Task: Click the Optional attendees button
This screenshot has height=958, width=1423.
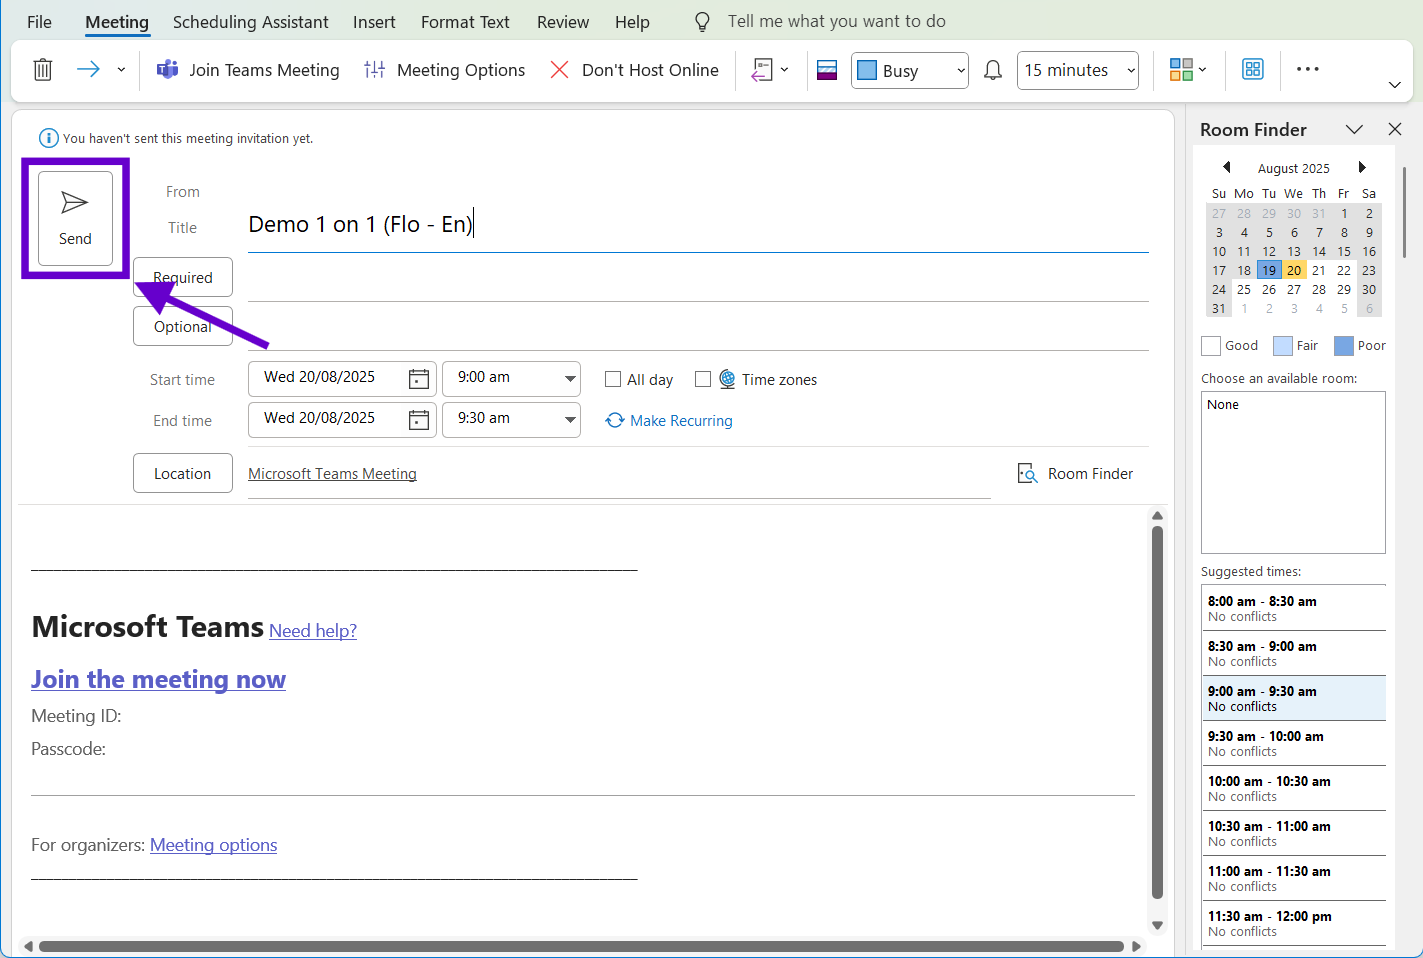Action: [183, 326]
